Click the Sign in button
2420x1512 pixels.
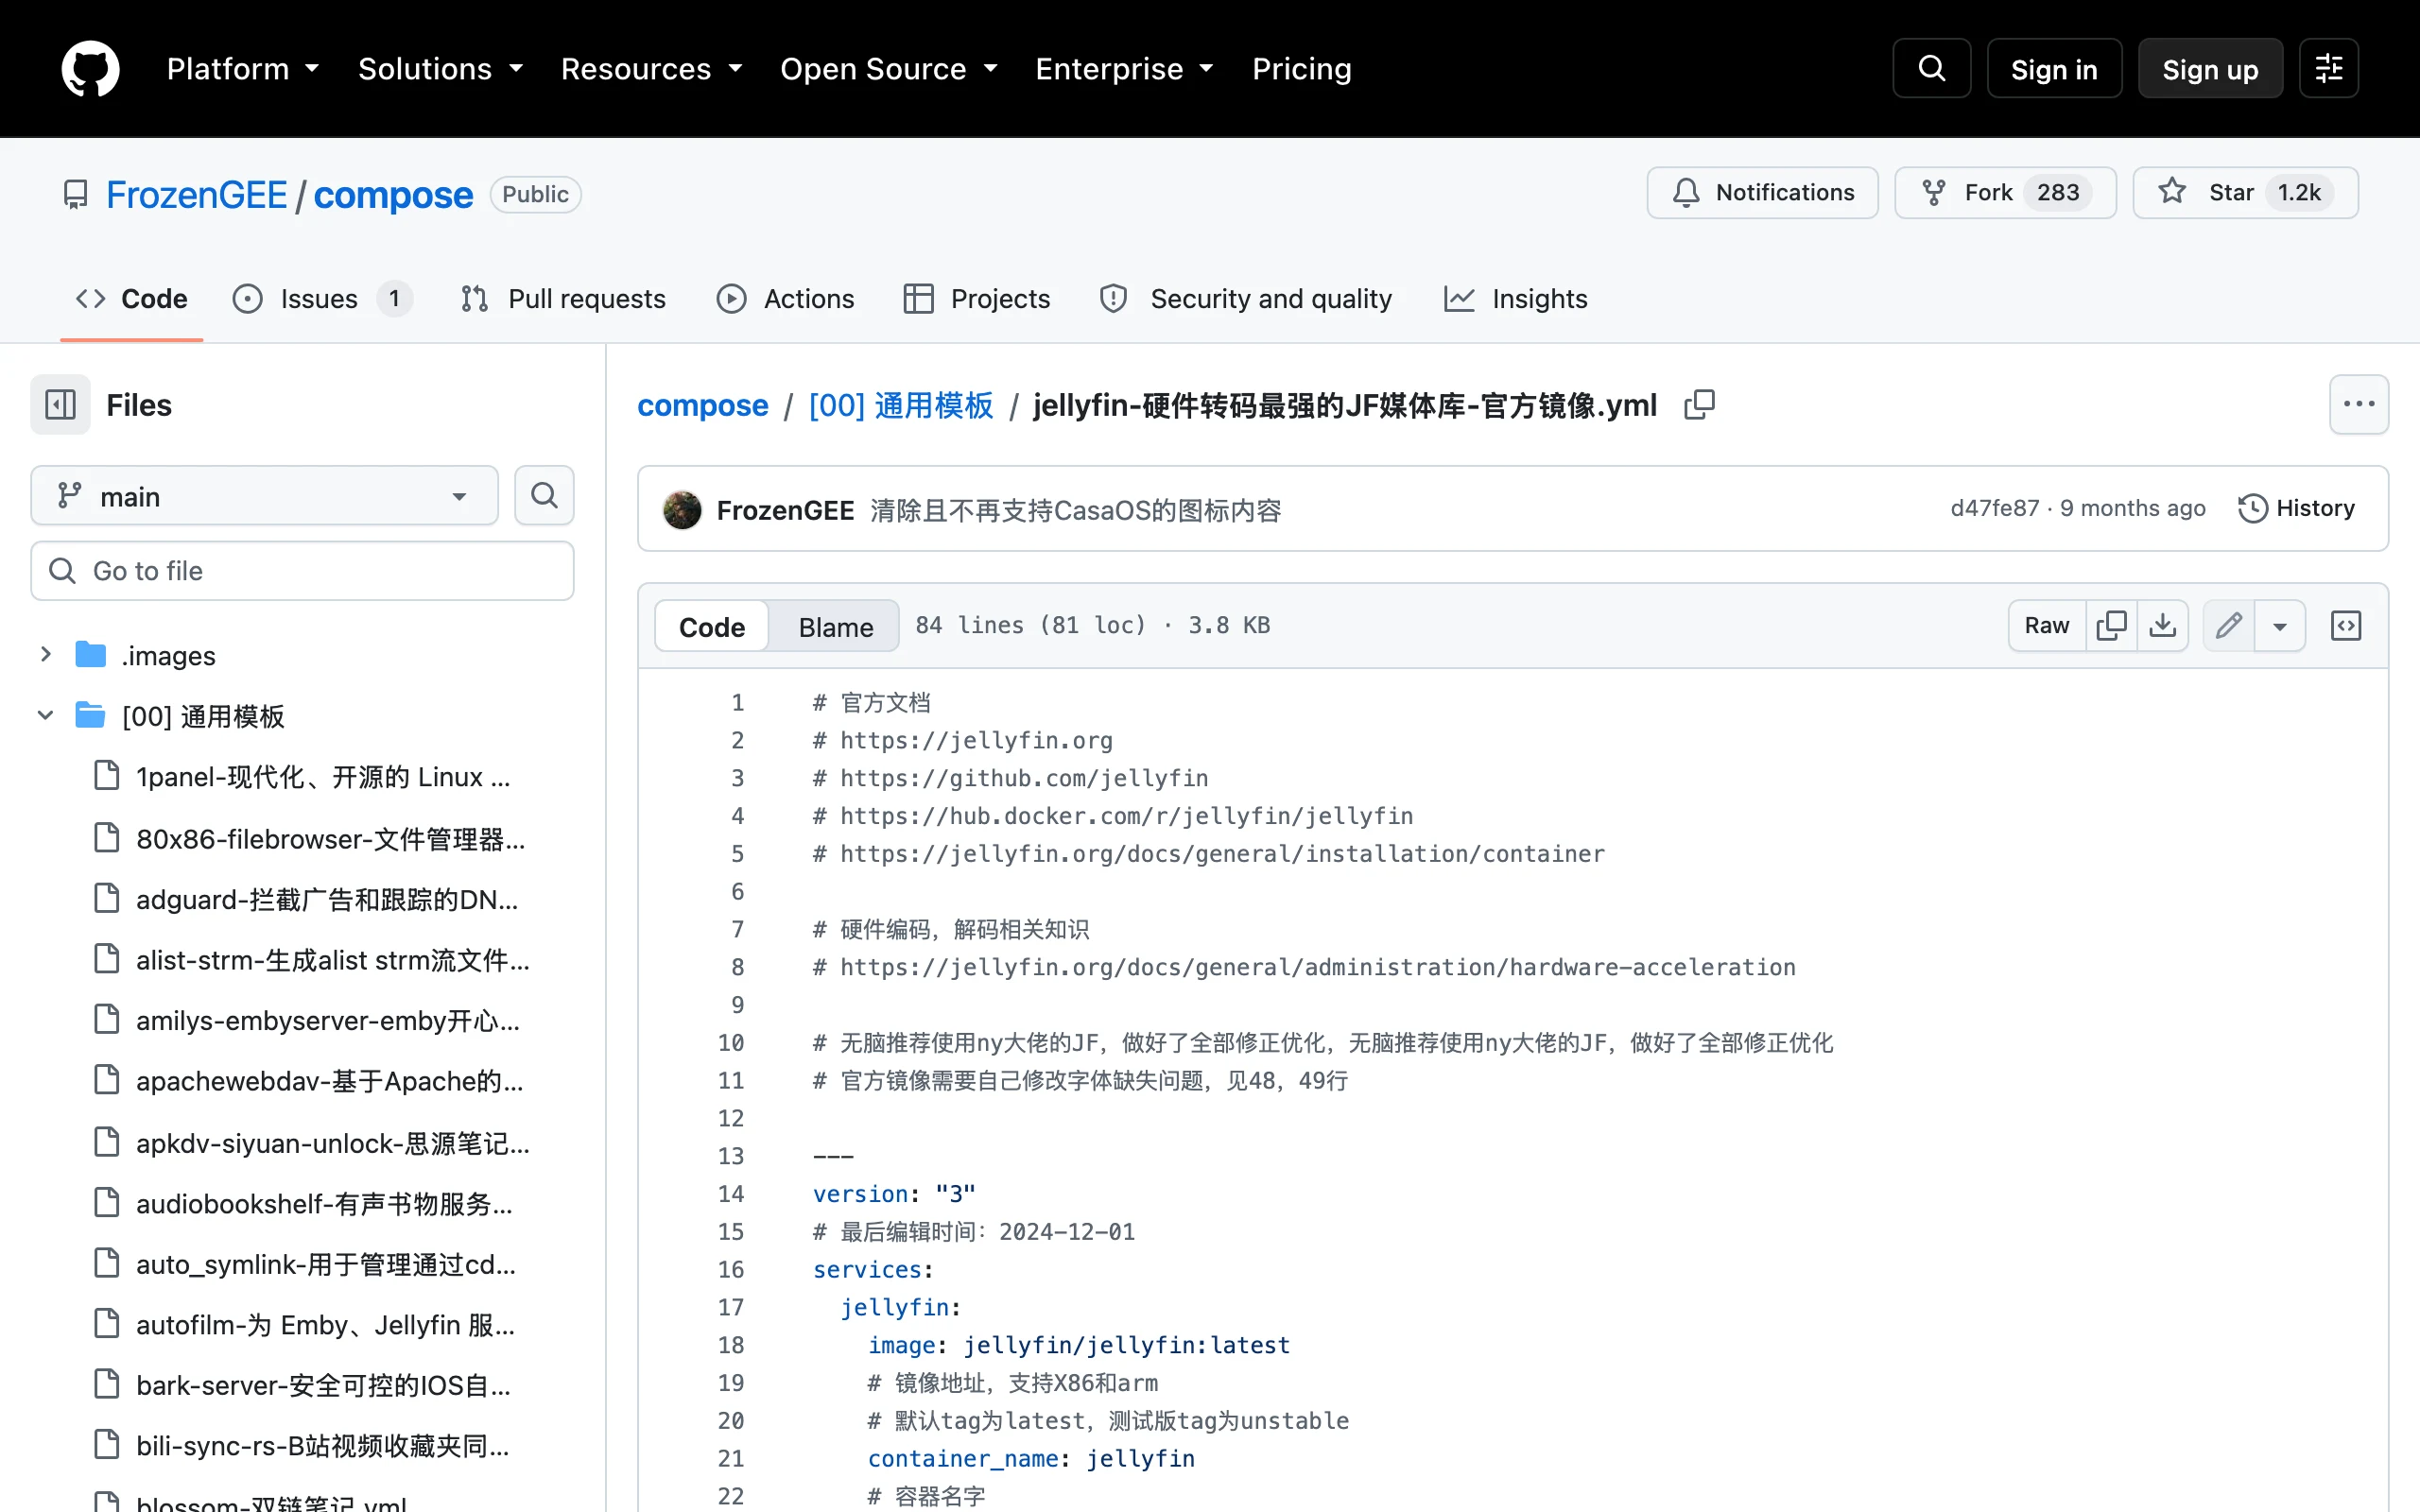coord(2054,68)
